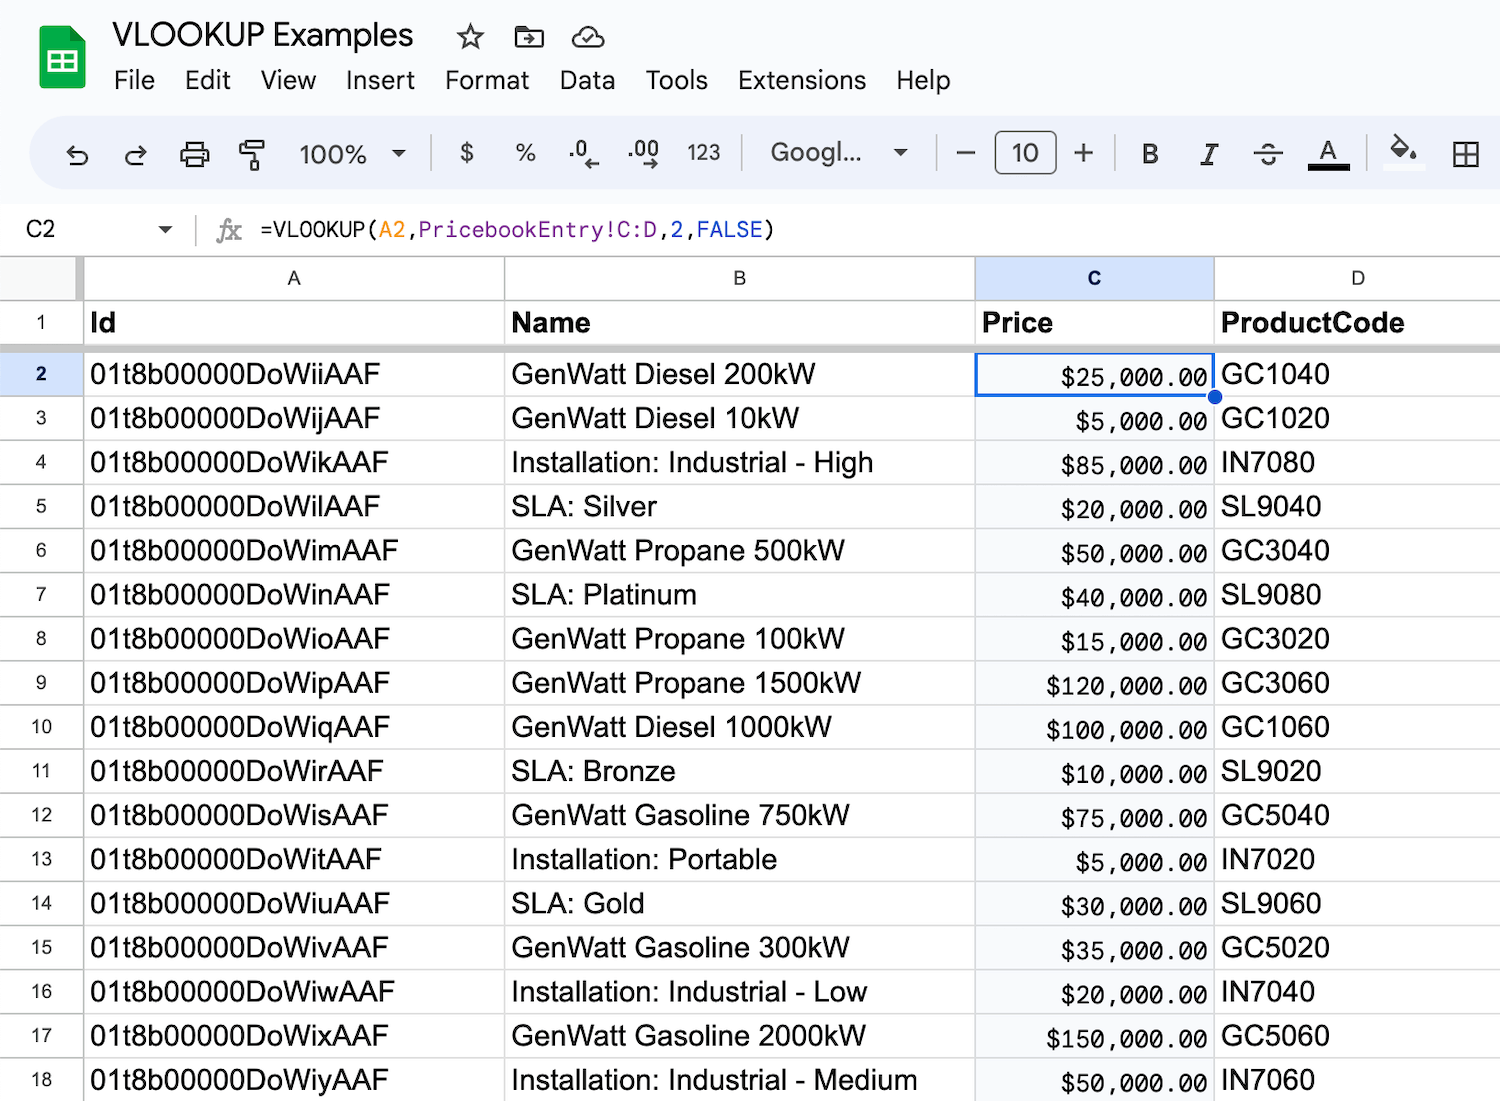The width and height of the screenshot is (1500, 1101).
Task: Click the fill handle on cell C2
Action: (1214, 397)
